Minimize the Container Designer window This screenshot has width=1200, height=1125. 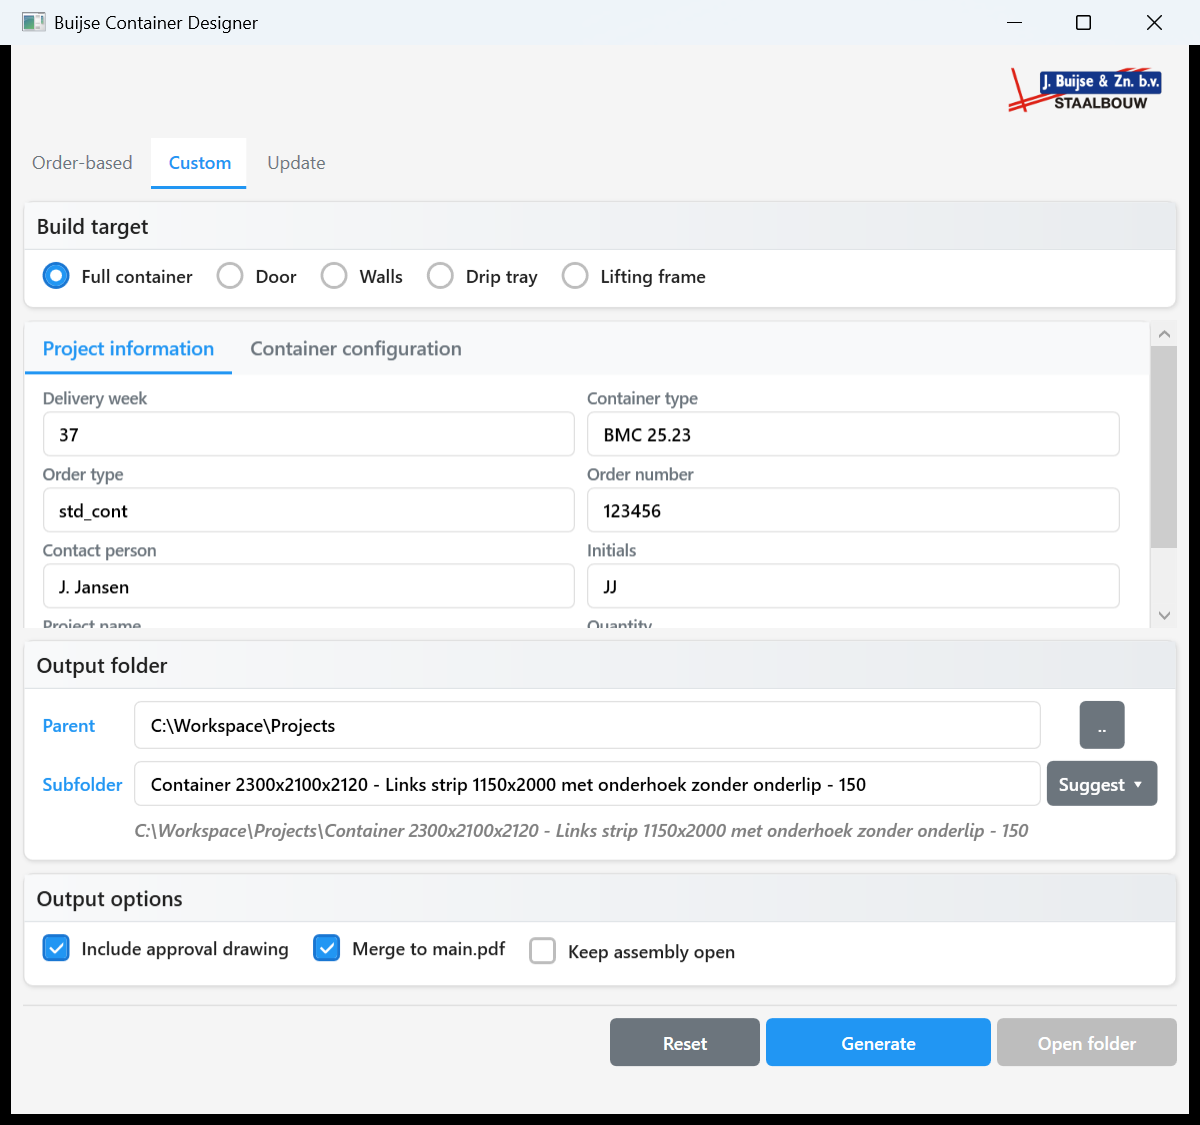1014,22
